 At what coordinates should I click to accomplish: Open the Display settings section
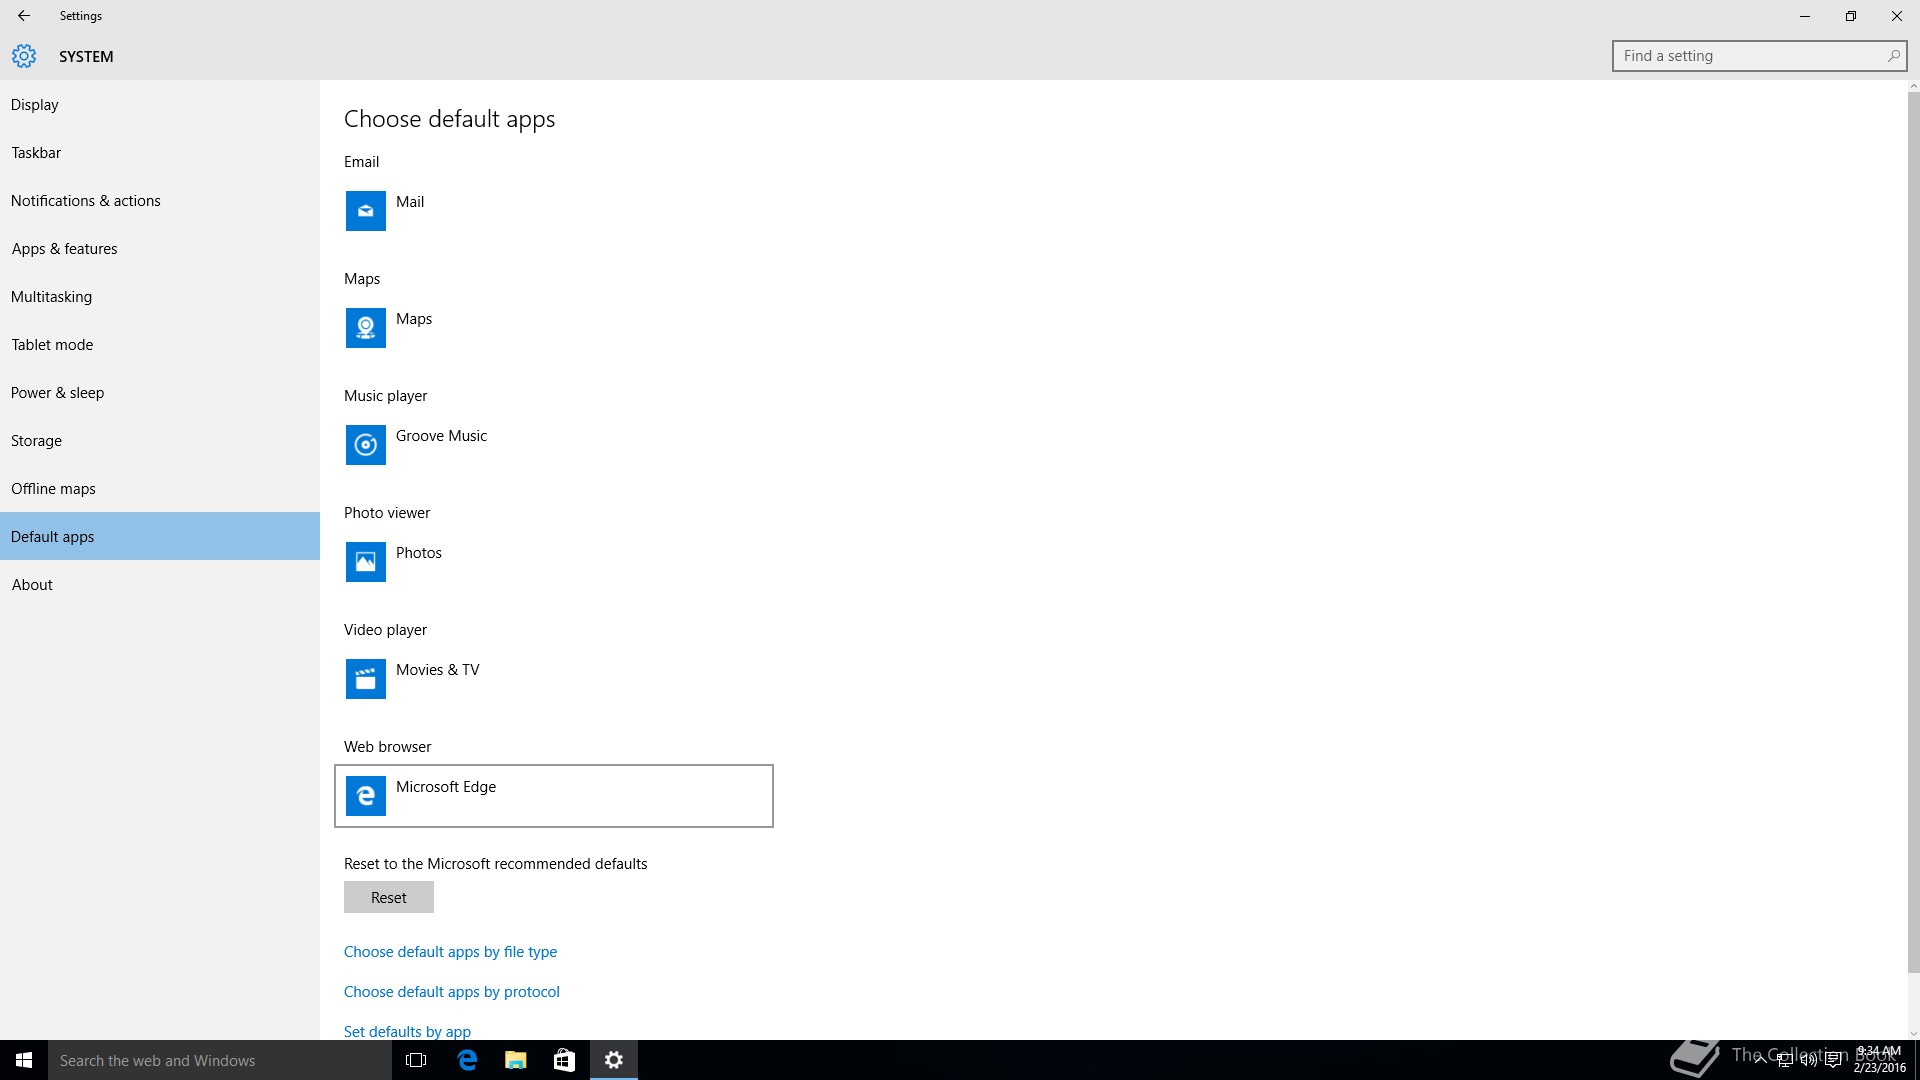(x=35, y=105)
